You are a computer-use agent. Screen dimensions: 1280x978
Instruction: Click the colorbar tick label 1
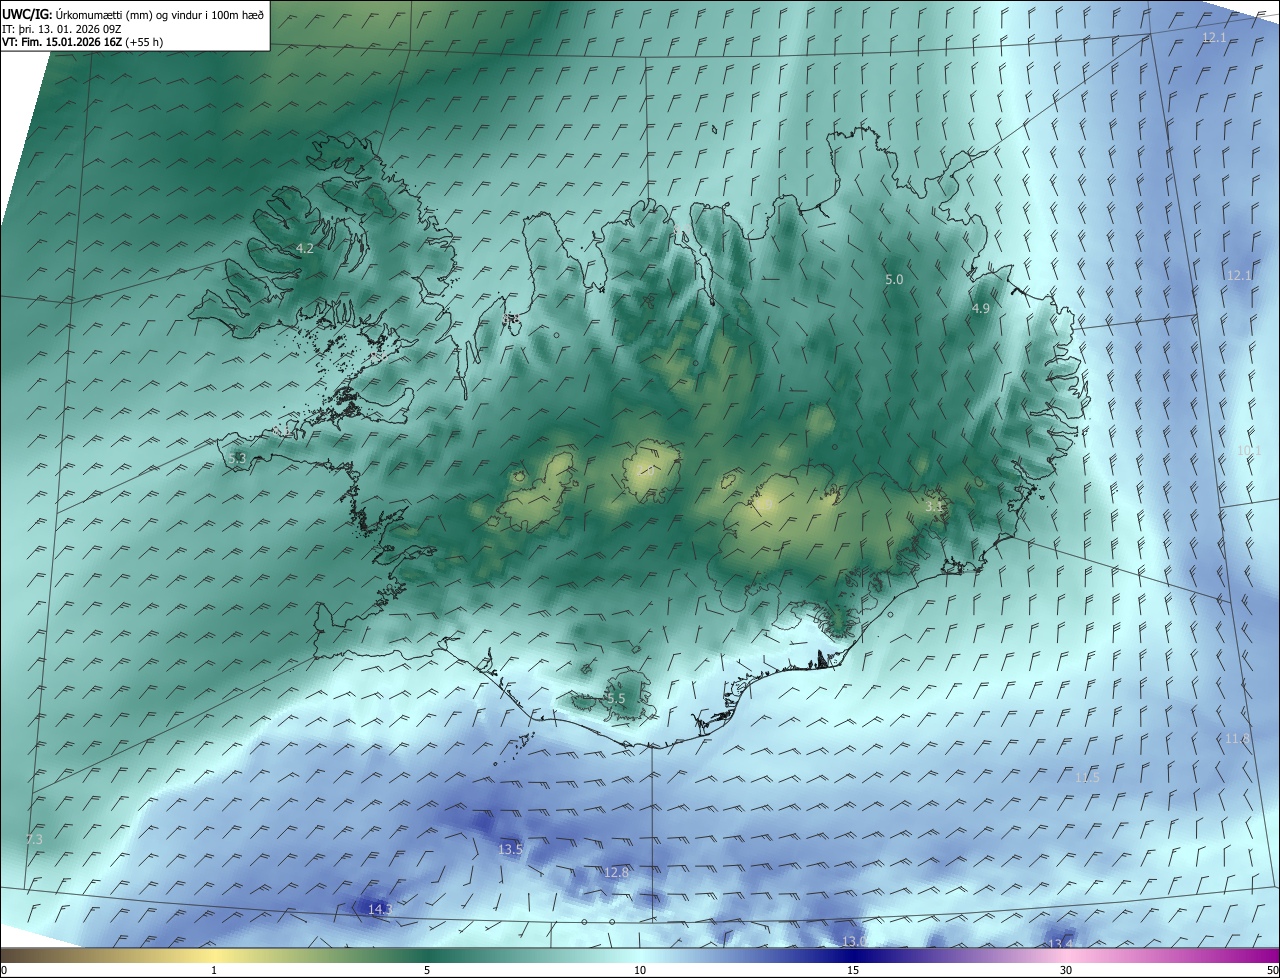coord(214,970)
